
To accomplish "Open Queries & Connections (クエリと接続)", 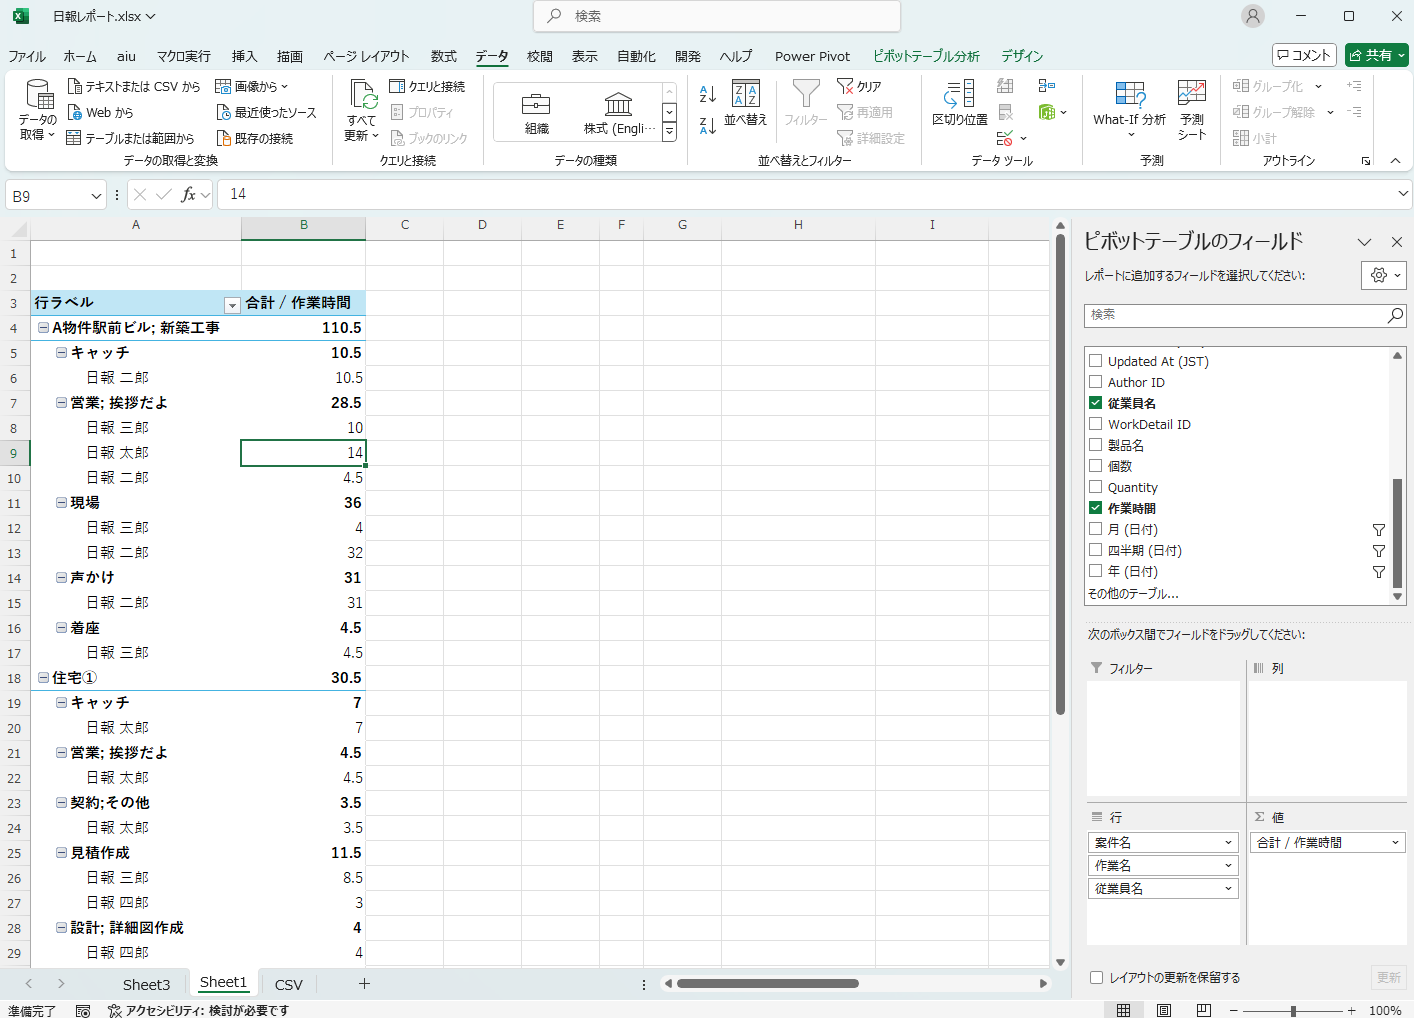I will click(427, 87).
